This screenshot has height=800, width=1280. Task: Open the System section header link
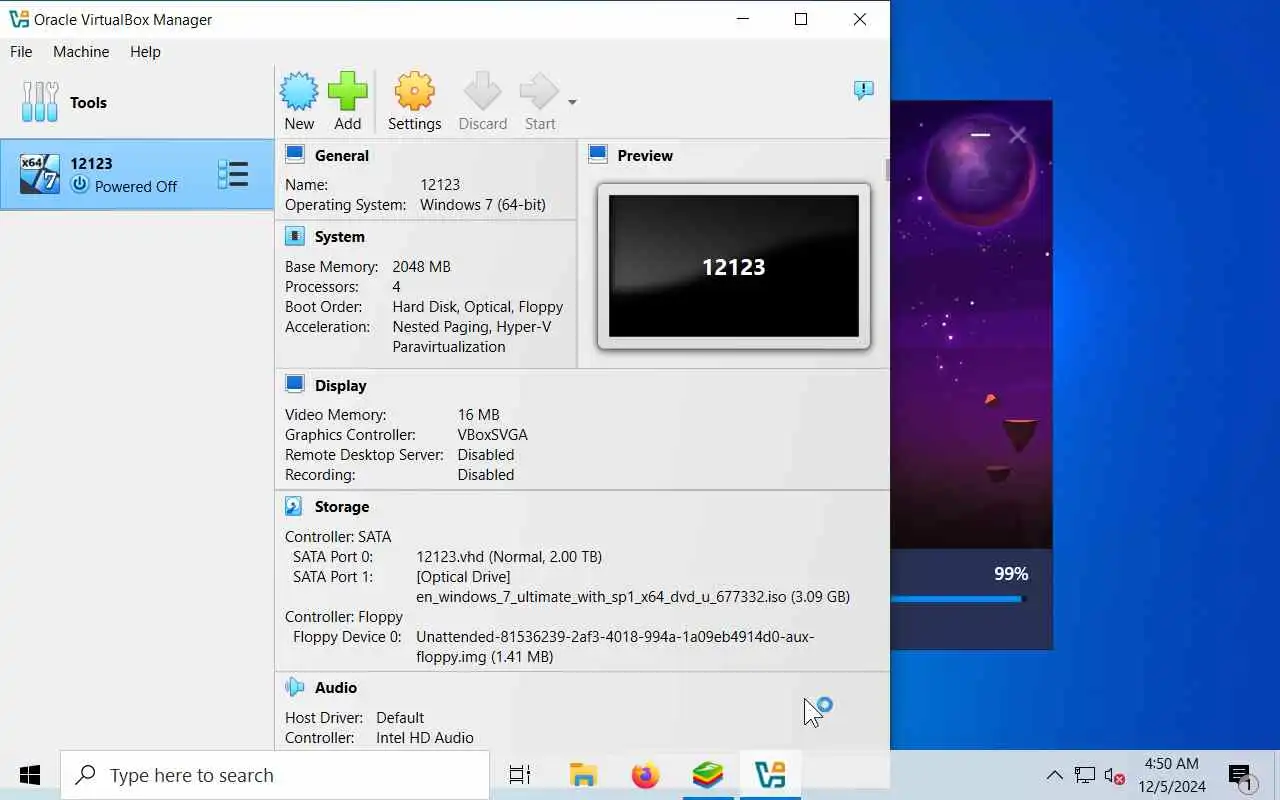pos(340,237)
